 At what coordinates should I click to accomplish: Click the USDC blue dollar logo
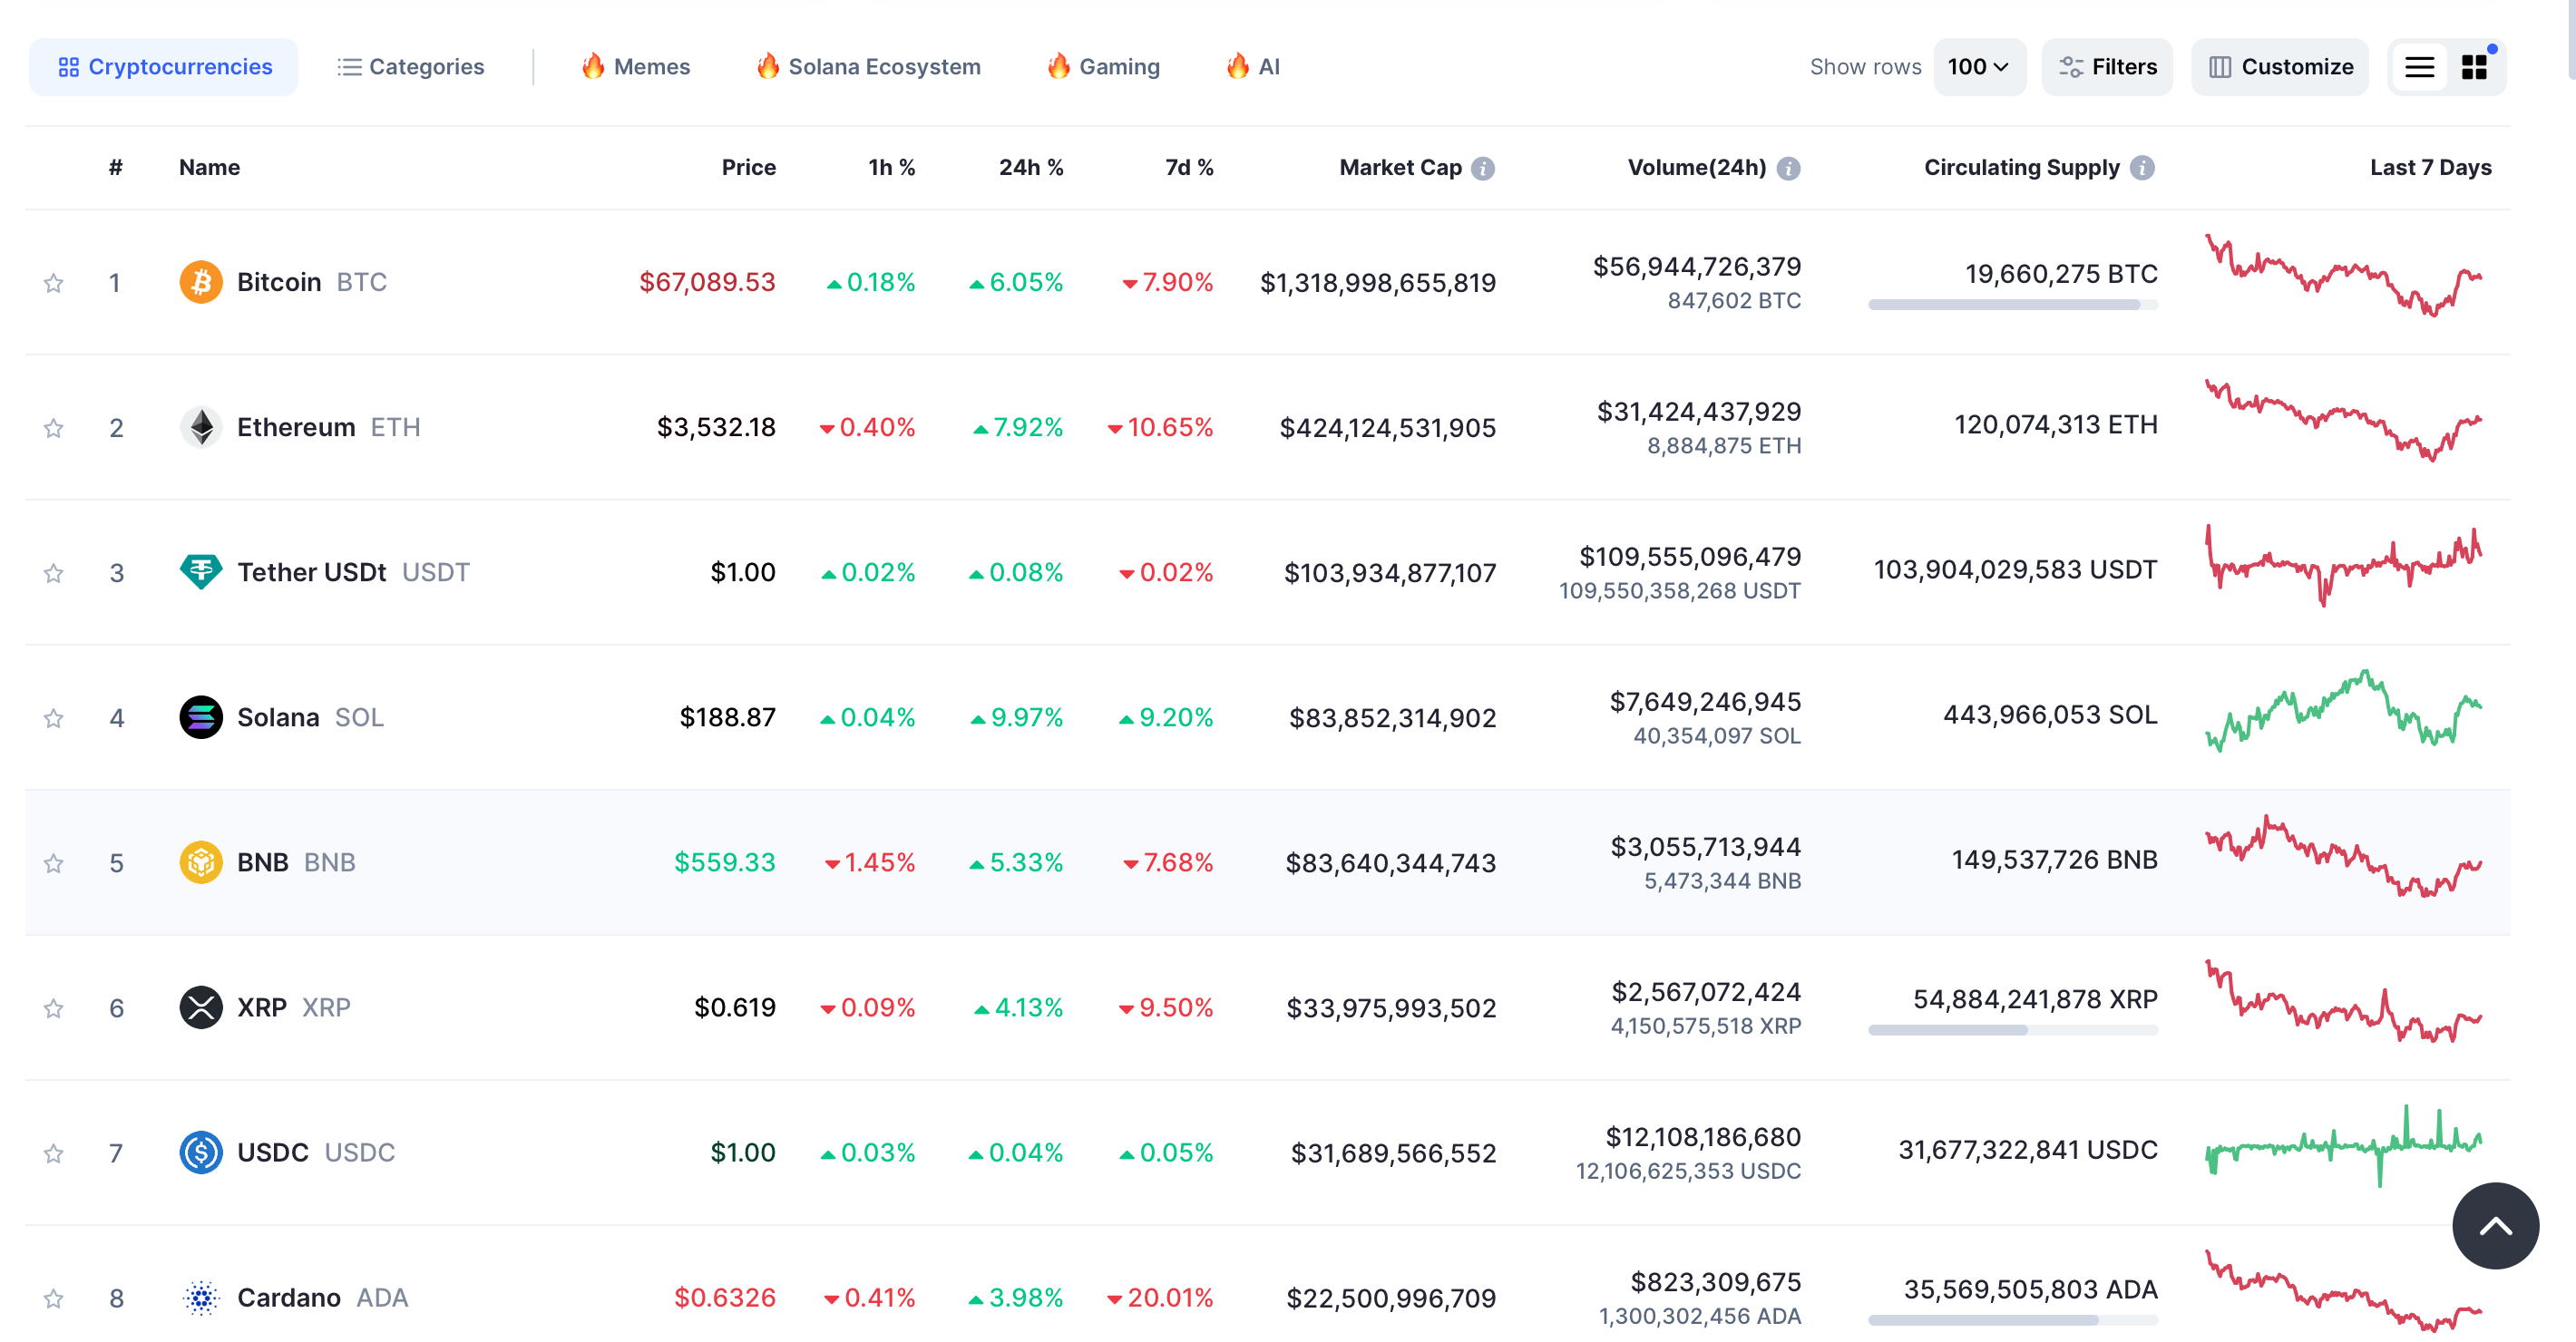click(201, 1152)
